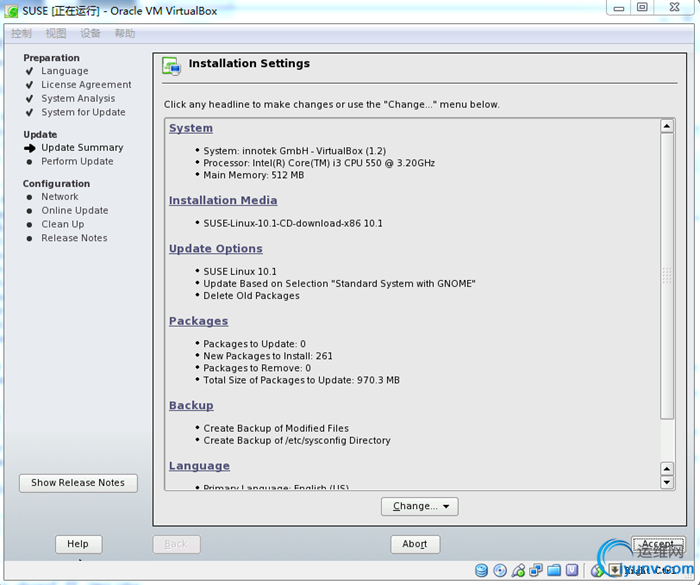
Task: Click text "Create Backup of Modified Files"
Action: (x=276, y=429)
